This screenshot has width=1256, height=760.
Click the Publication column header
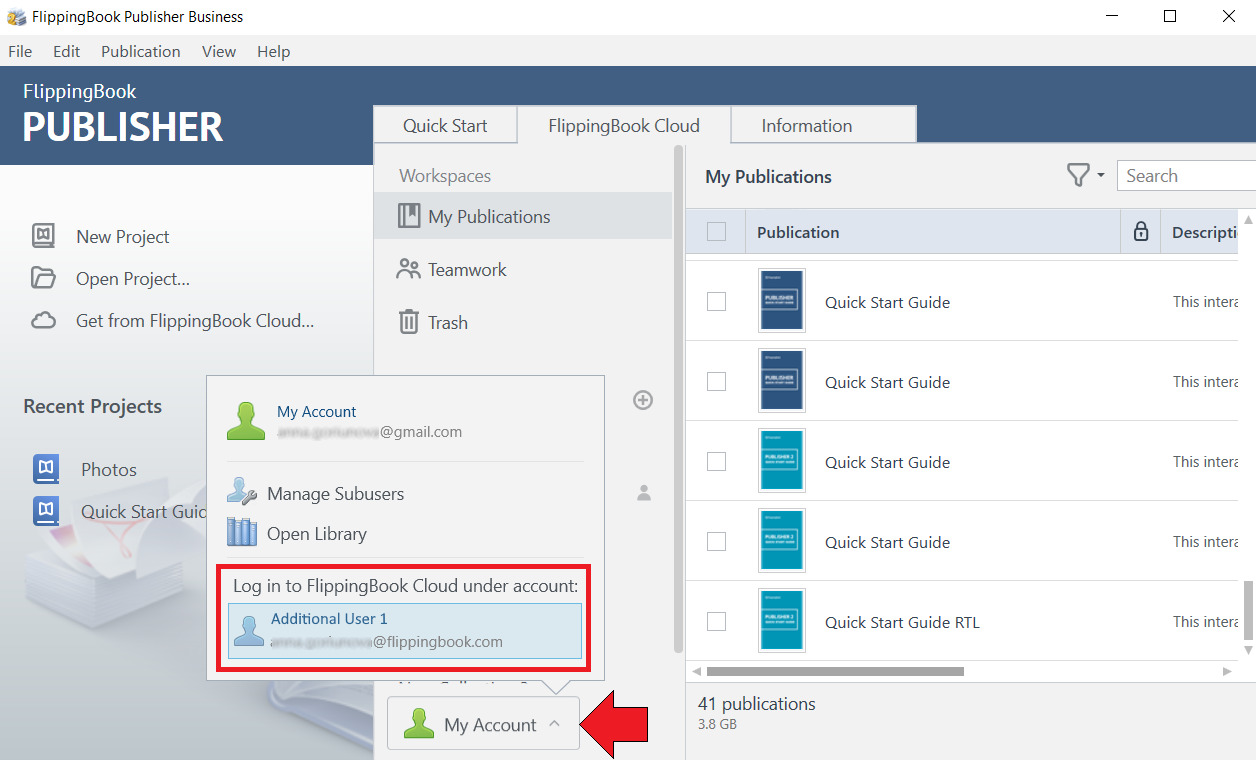pos(932,232)
